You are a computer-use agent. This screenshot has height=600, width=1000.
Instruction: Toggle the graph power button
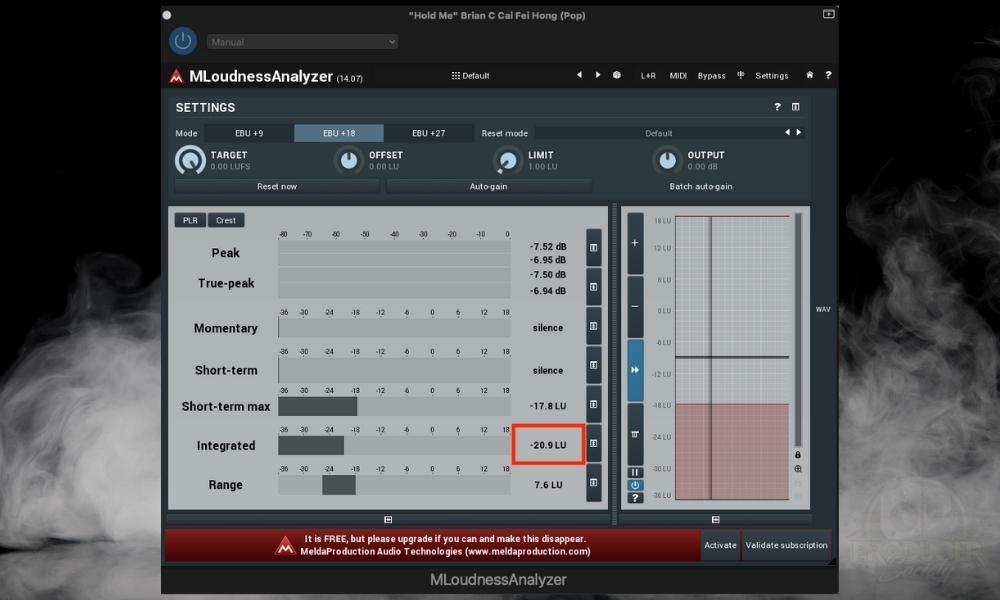pos(635,485)
